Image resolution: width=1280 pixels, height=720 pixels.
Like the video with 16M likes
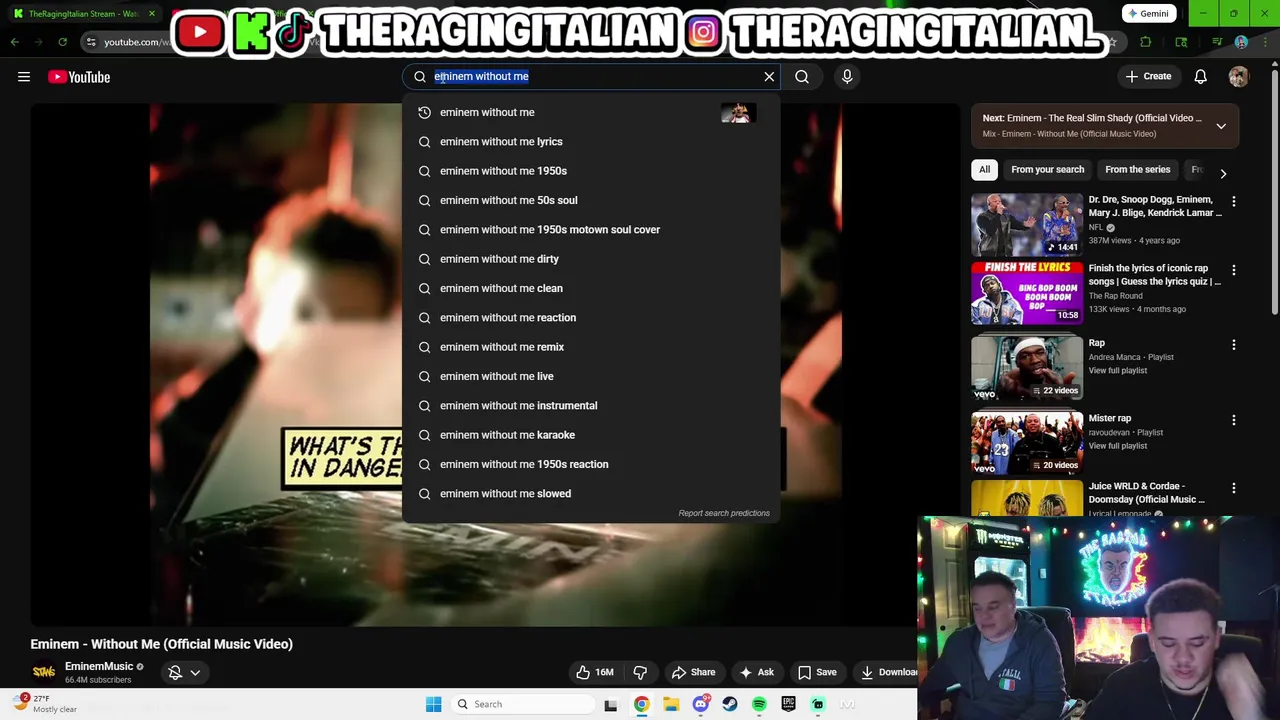(x=594, y=672)
